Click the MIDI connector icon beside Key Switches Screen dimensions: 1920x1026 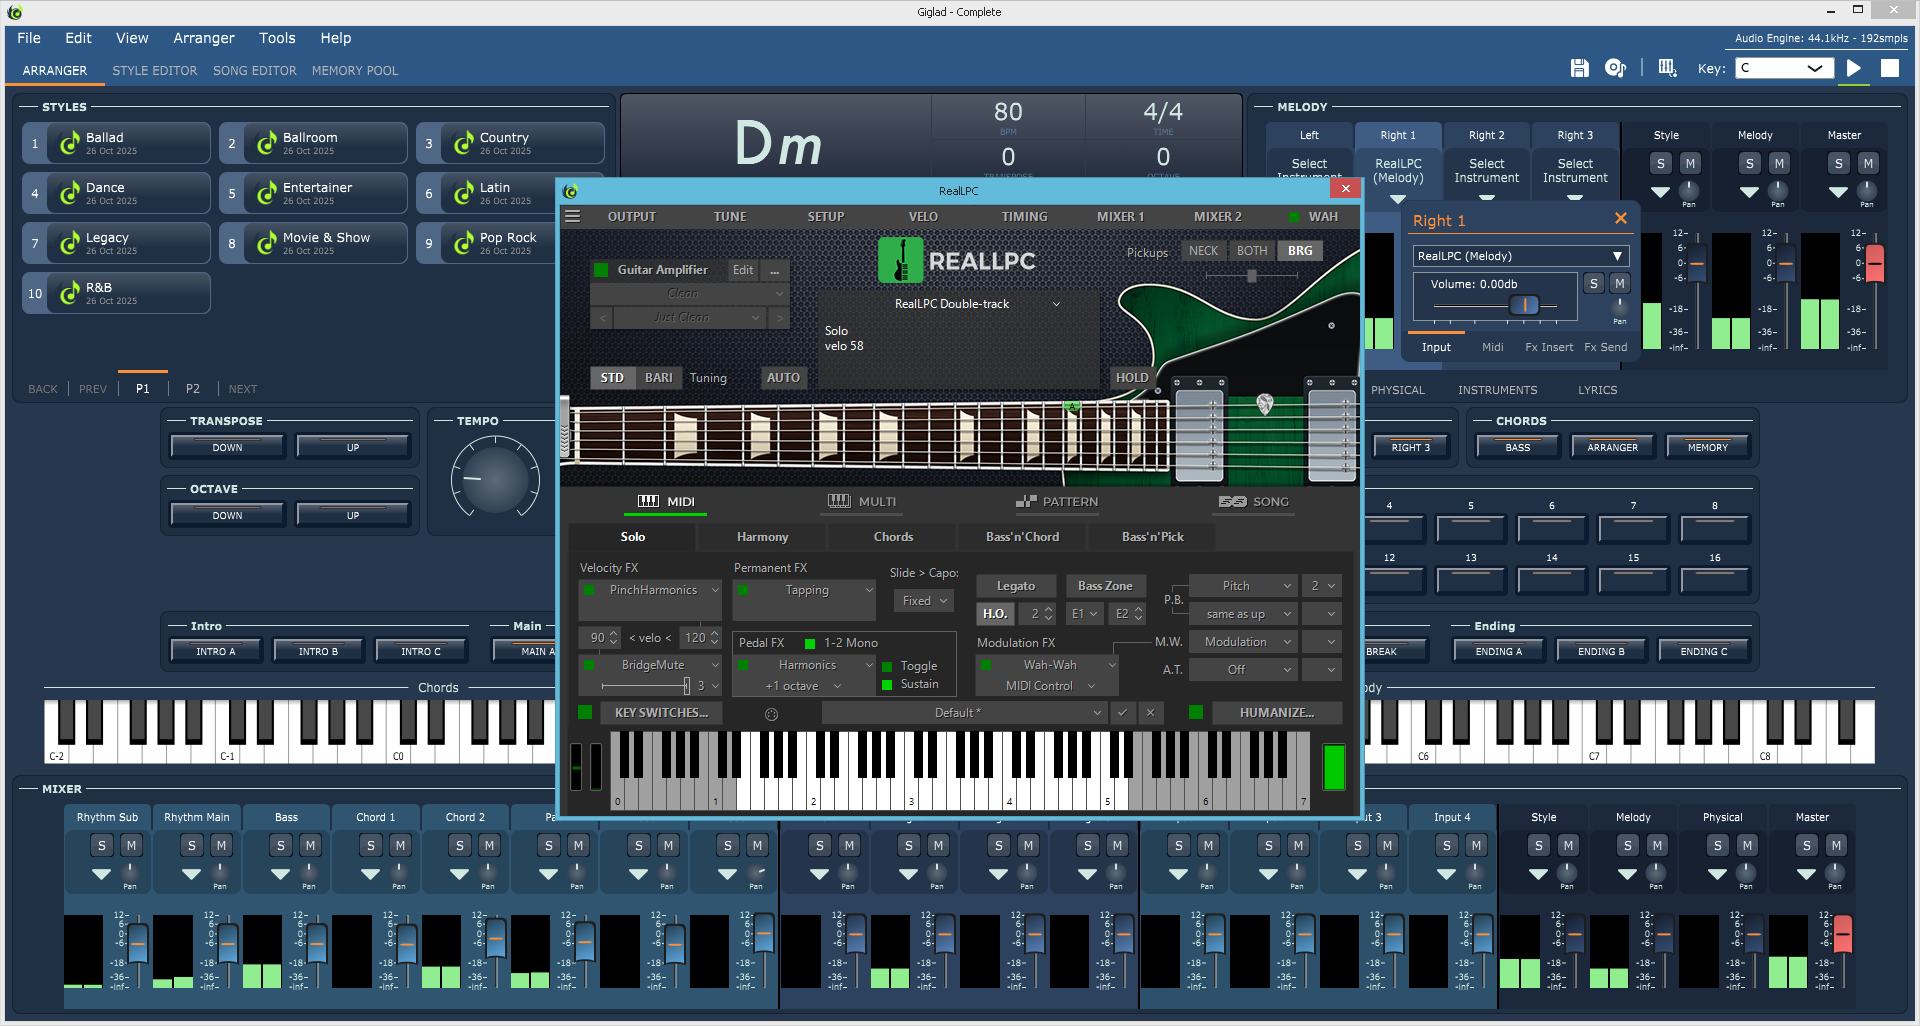coord(771,714)
